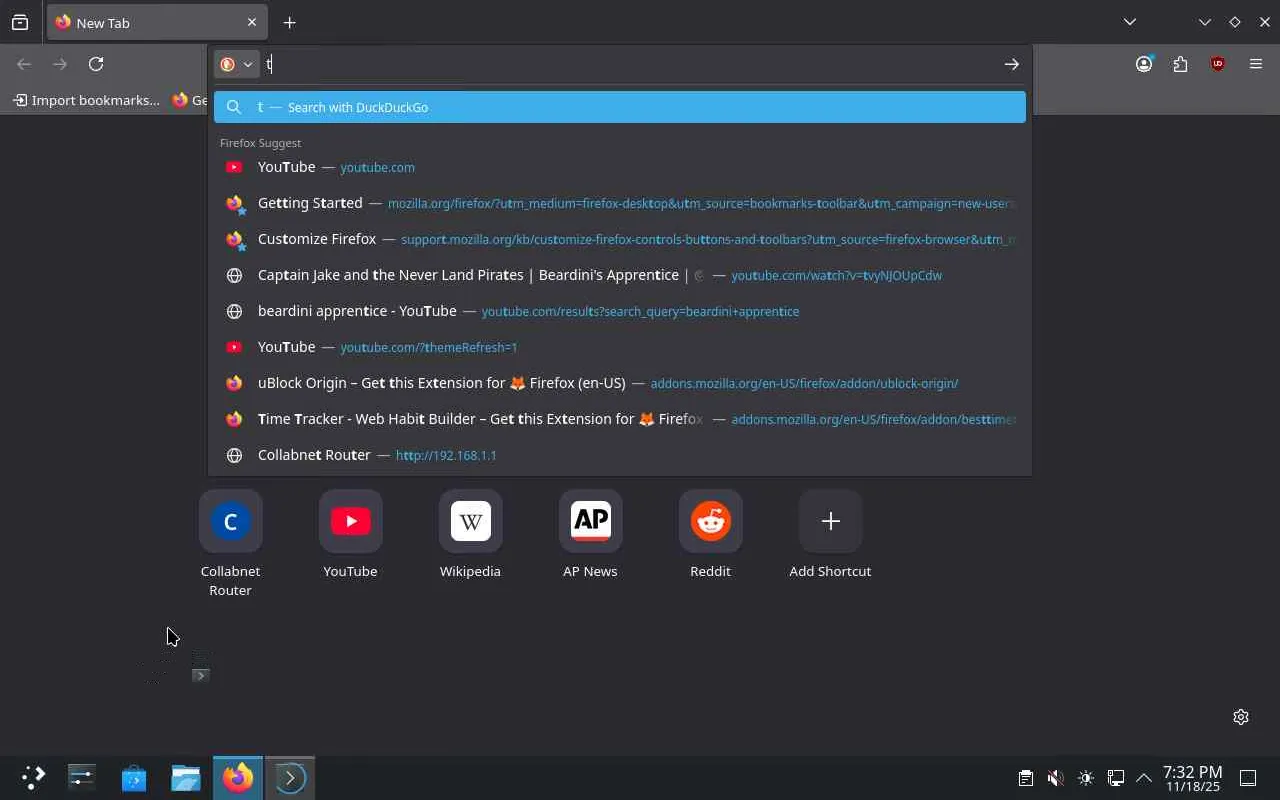This screenshot has width=1280, height=800.
Task: Select the Time Tracker extension suggestion
Action: 620,419
